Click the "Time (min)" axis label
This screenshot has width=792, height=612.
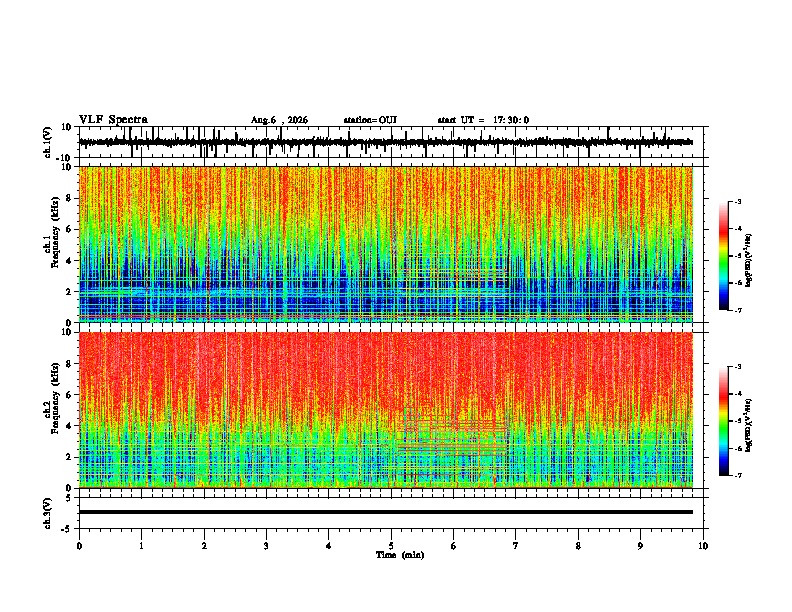(x=400, y=555)
